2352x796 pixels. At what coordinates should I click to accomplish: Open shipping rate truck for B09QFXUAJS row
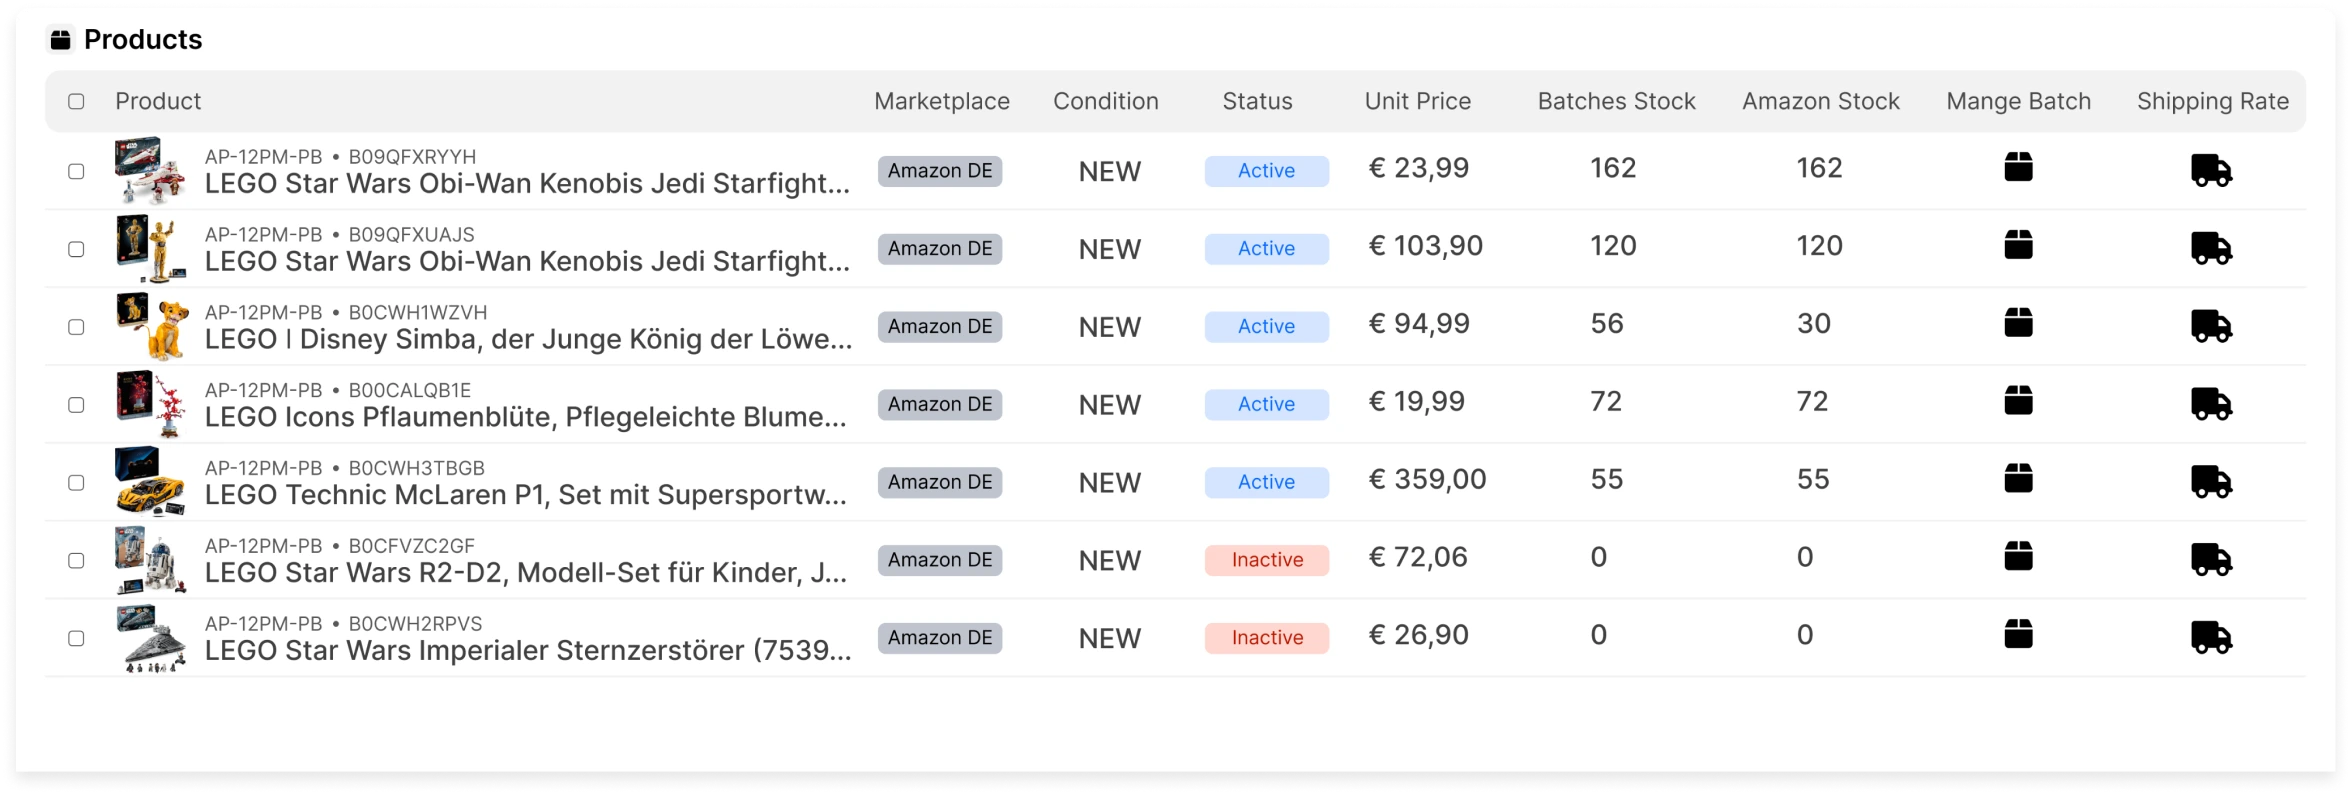[2211, 248]
